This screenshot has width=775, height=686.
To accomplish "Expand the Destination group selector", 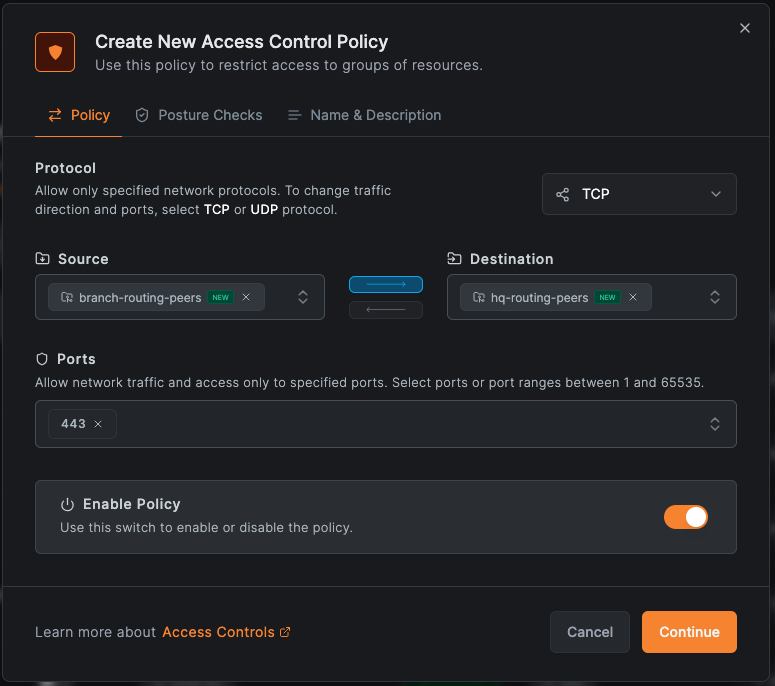I will 715,297.
